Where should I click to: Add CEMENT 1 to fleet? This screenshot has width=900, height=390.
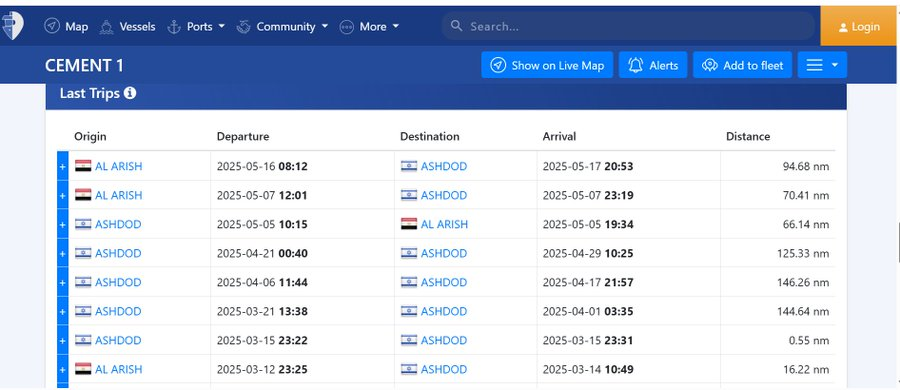click(742, 65)
